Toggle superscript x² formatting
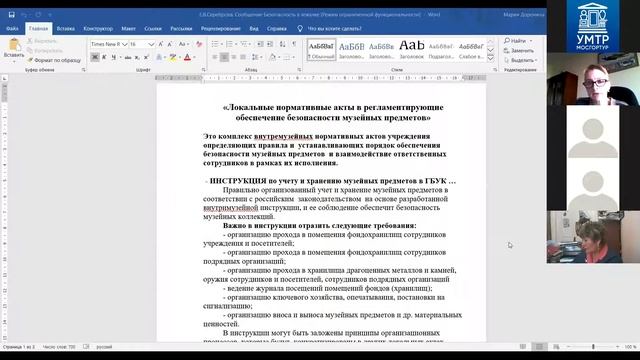 click(146, 58)
